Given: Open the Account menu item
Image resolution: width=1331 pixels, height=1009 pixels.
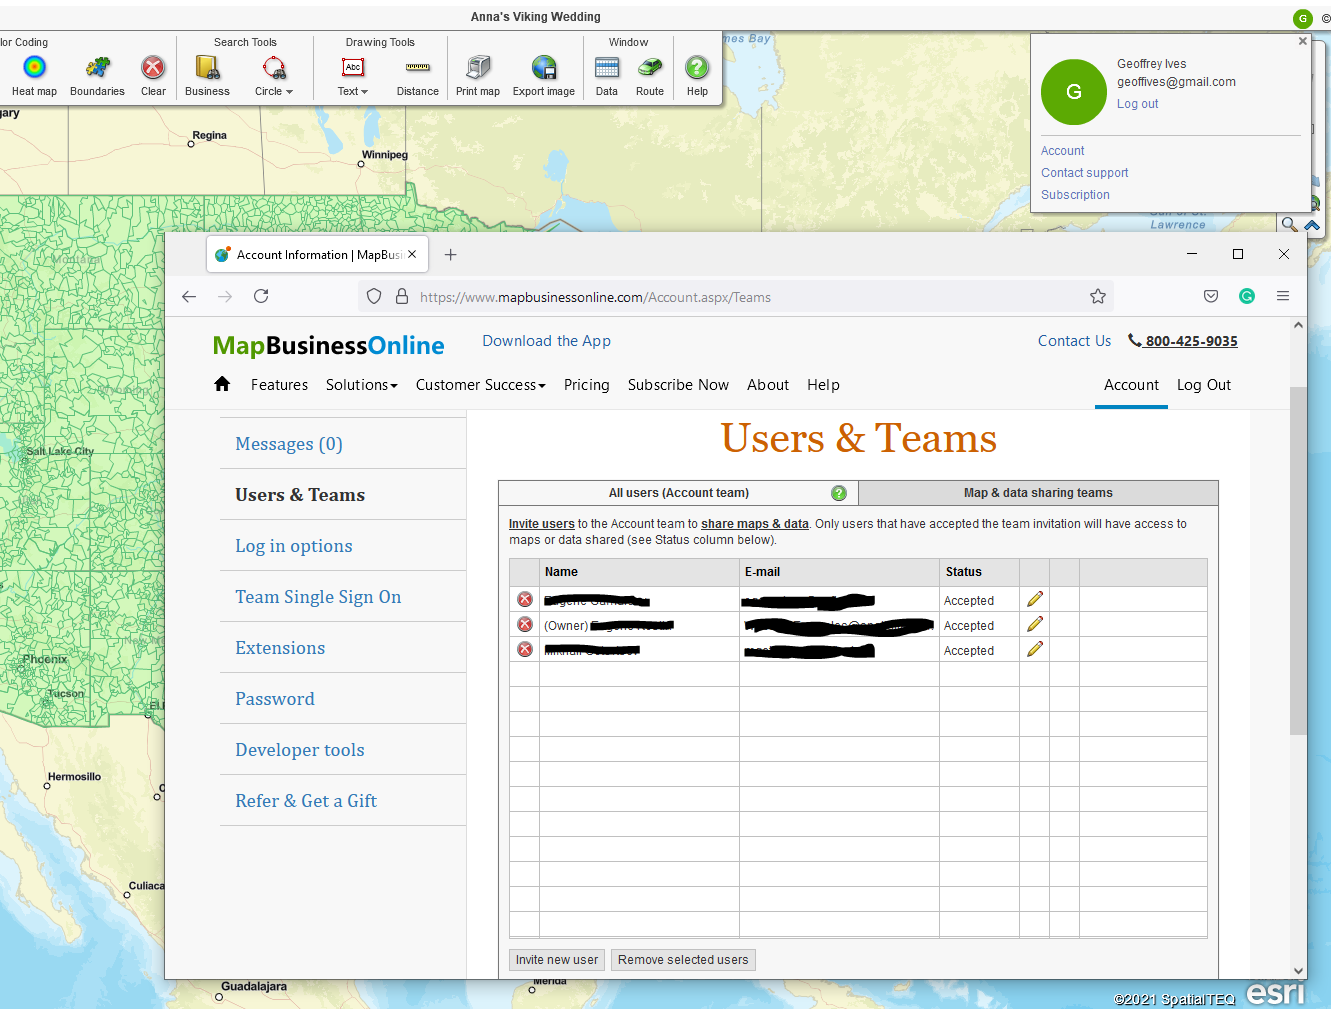Looking at the screenshot, I should point(1131,385).
